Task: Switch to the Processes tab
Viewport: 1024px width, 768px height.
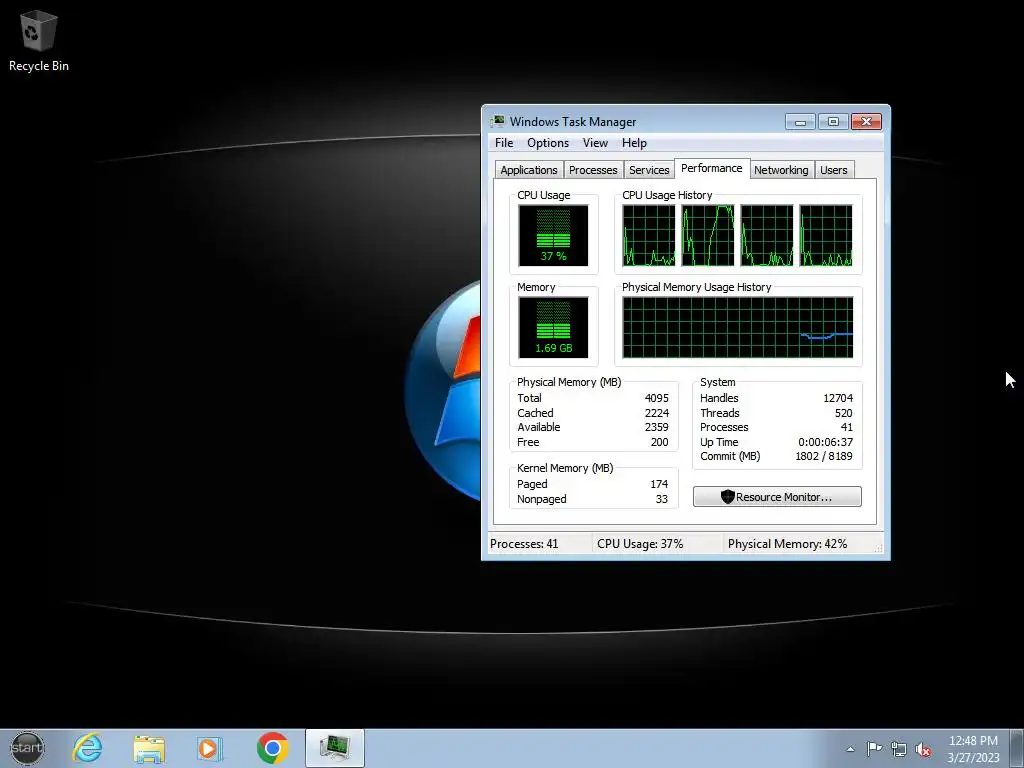Action: click(x=593, y=170)
